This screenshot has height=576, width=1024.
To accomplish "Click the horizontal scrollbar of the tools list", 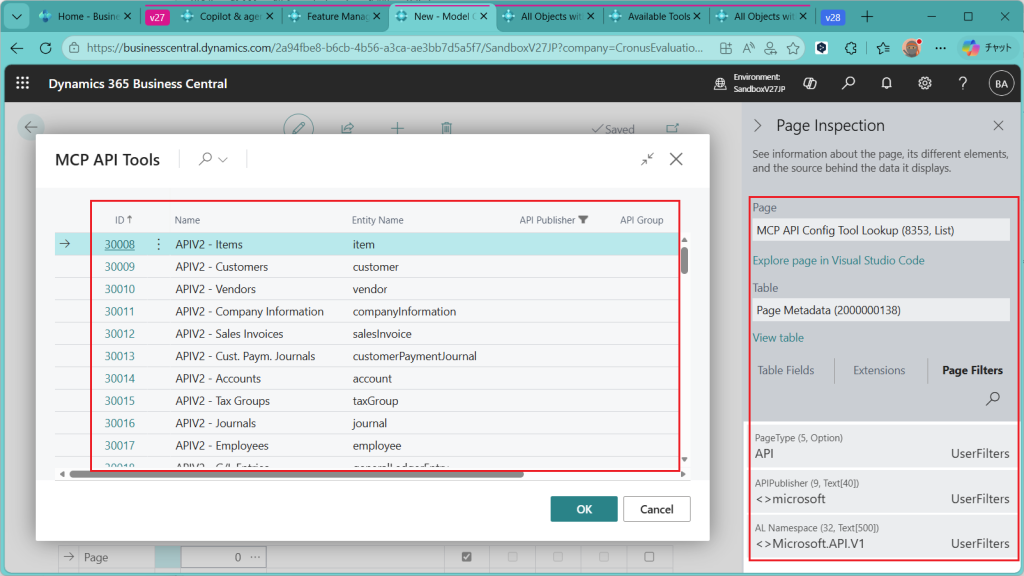I will click(300, 473).
